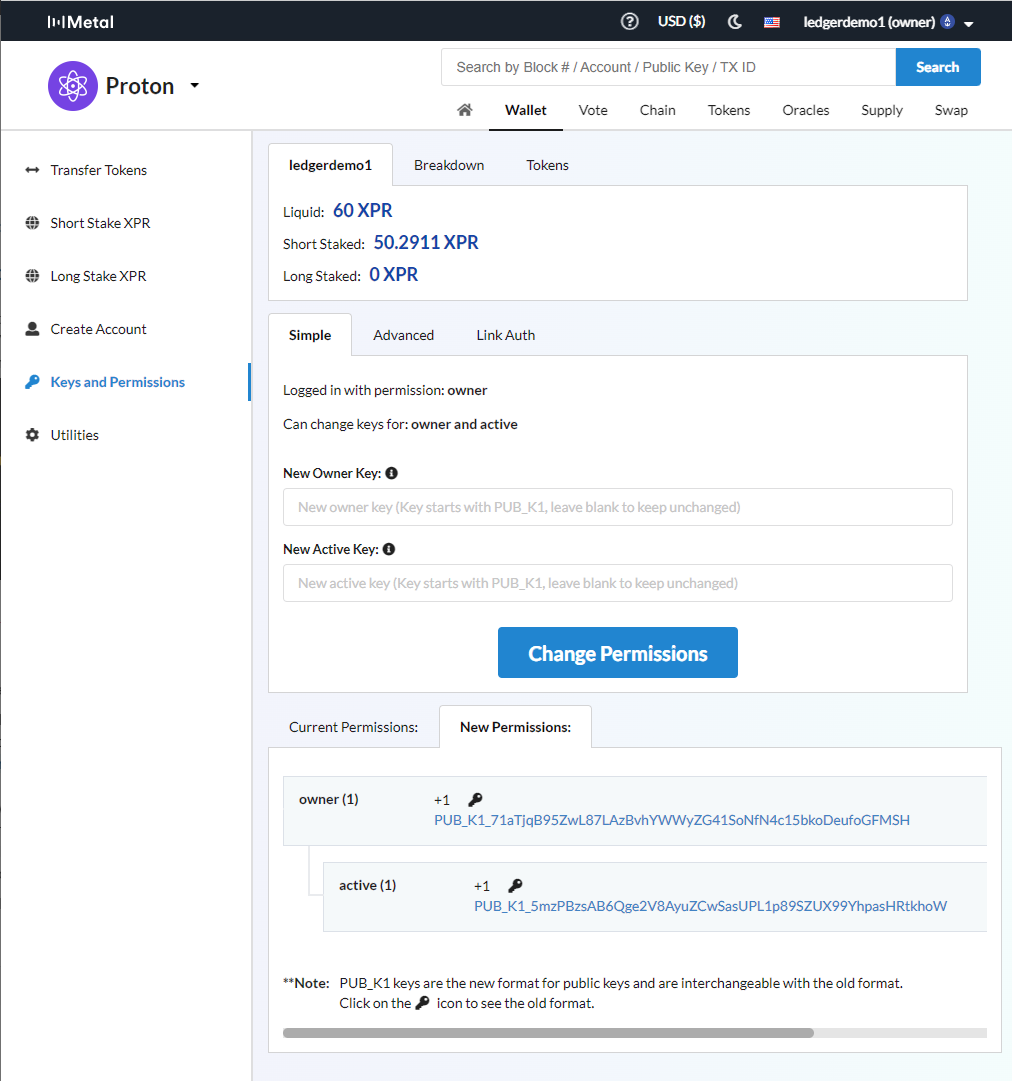Open the USD ($) currency dropdown
Screen dimensions: 1012x1081
click(x=681, y=20)
